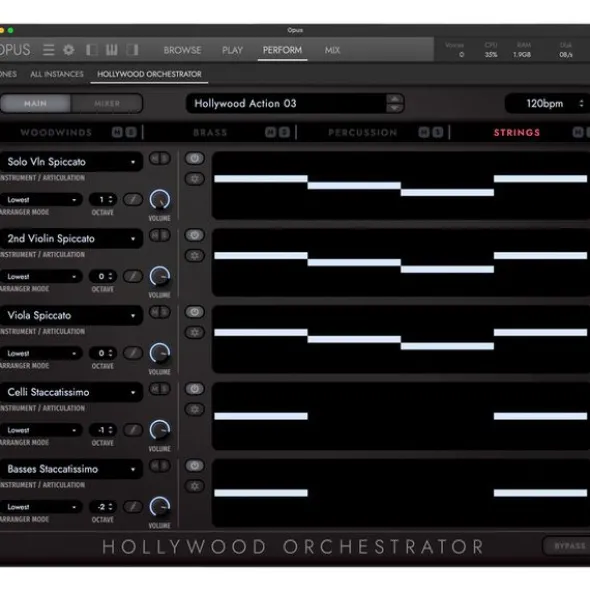Show the Woodwinds section
Viewport: 590px width, 591px height.
point(56,132)
